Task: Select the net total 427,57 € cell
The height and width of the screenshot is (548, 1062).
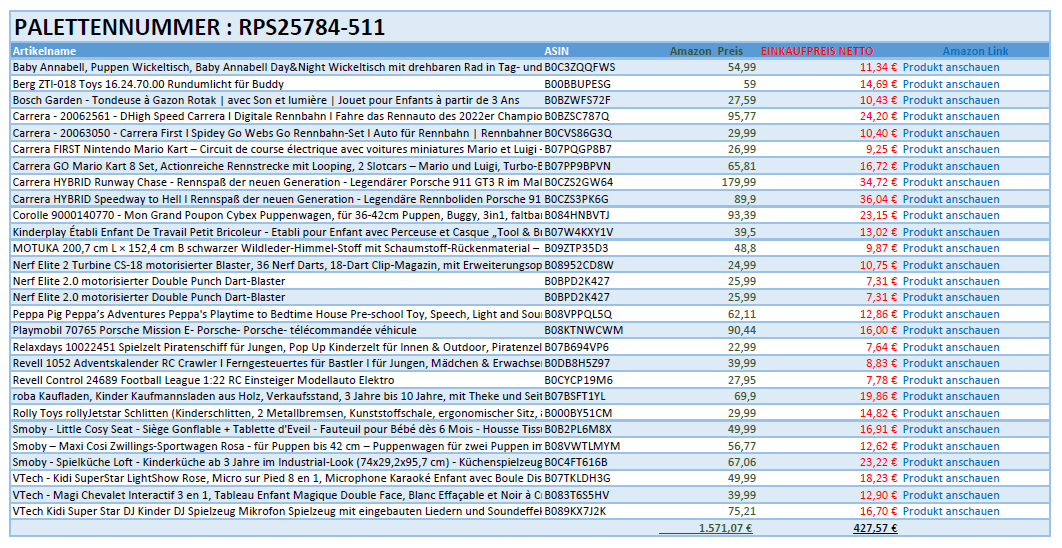Action: tap(875, 528)
